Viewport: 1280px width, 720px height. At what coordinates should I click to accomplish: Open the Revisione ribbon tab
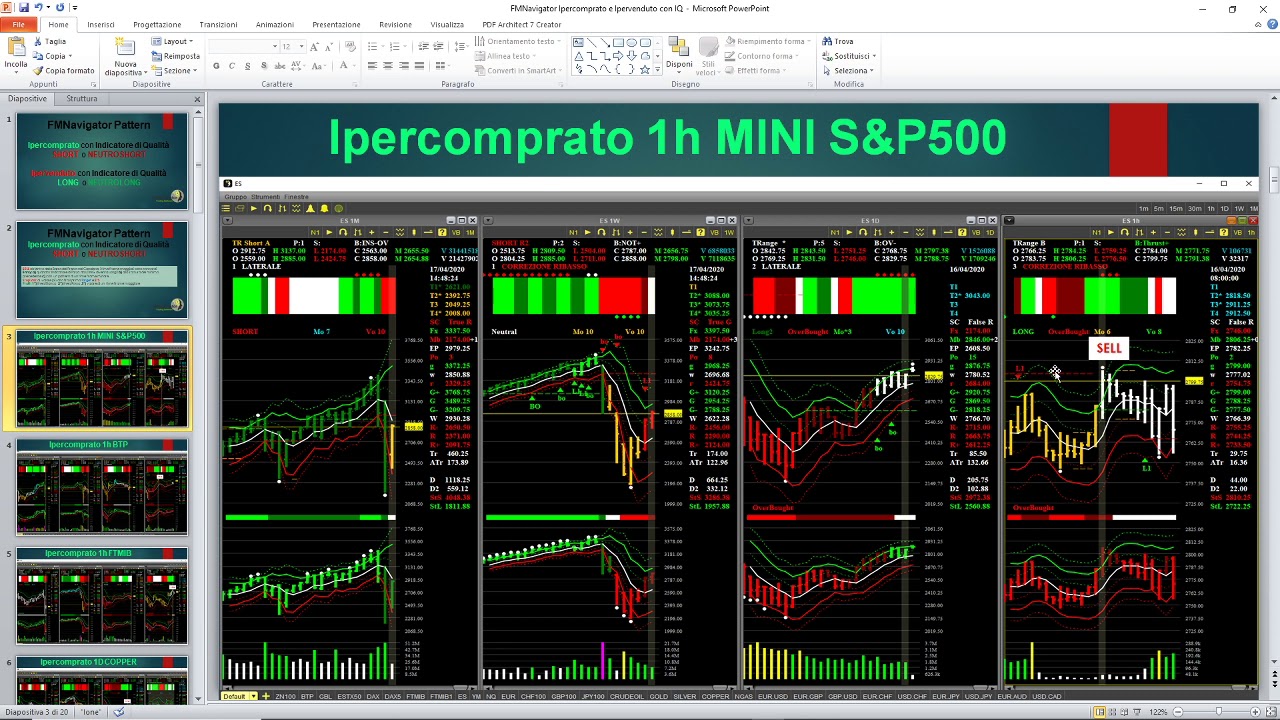point(395,24)
